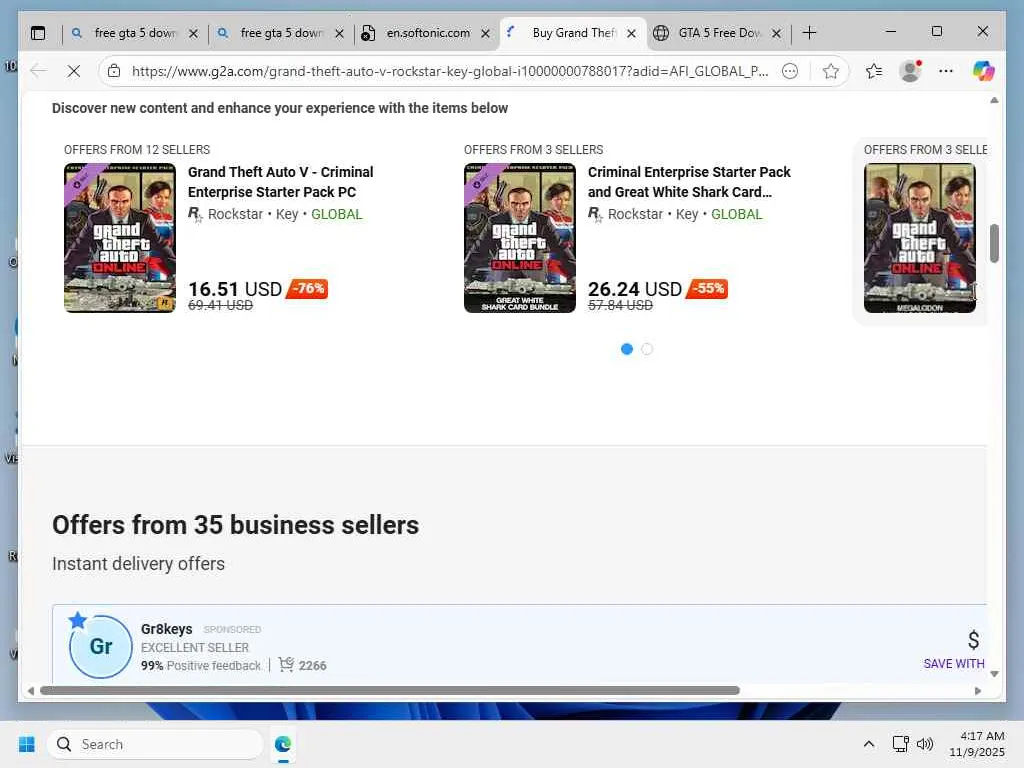
Task: Select the Buy Grand Theft tab
Action: coord(573,33)
